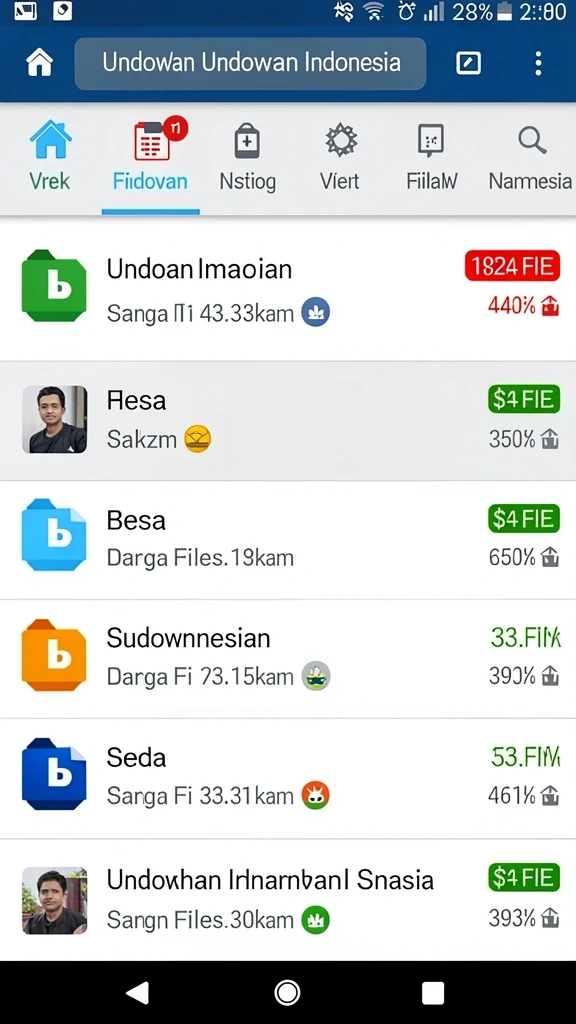Tap the upload icon beside 390%
The height and width of the screenshot is (1024, 576).
tap(550, 676)
